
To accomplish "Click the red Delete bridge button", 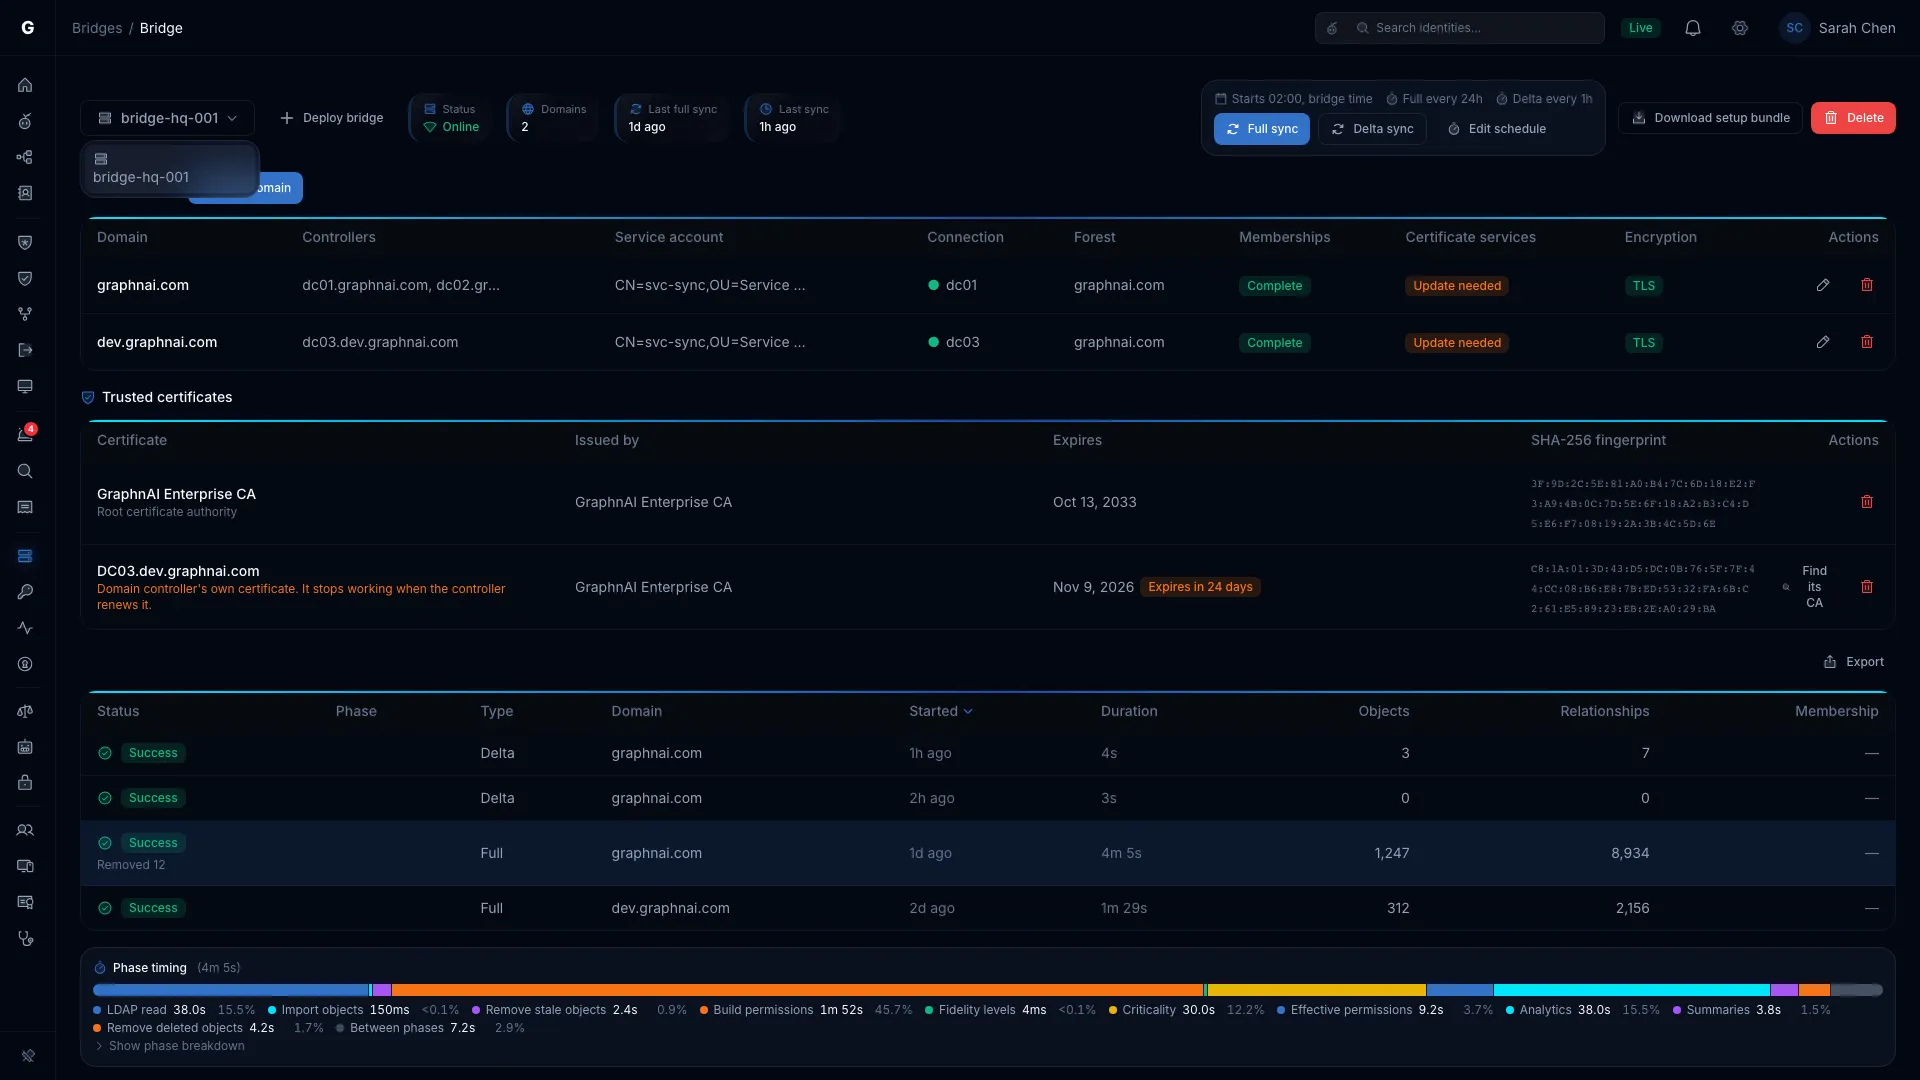I will (x=1853, y=118).
